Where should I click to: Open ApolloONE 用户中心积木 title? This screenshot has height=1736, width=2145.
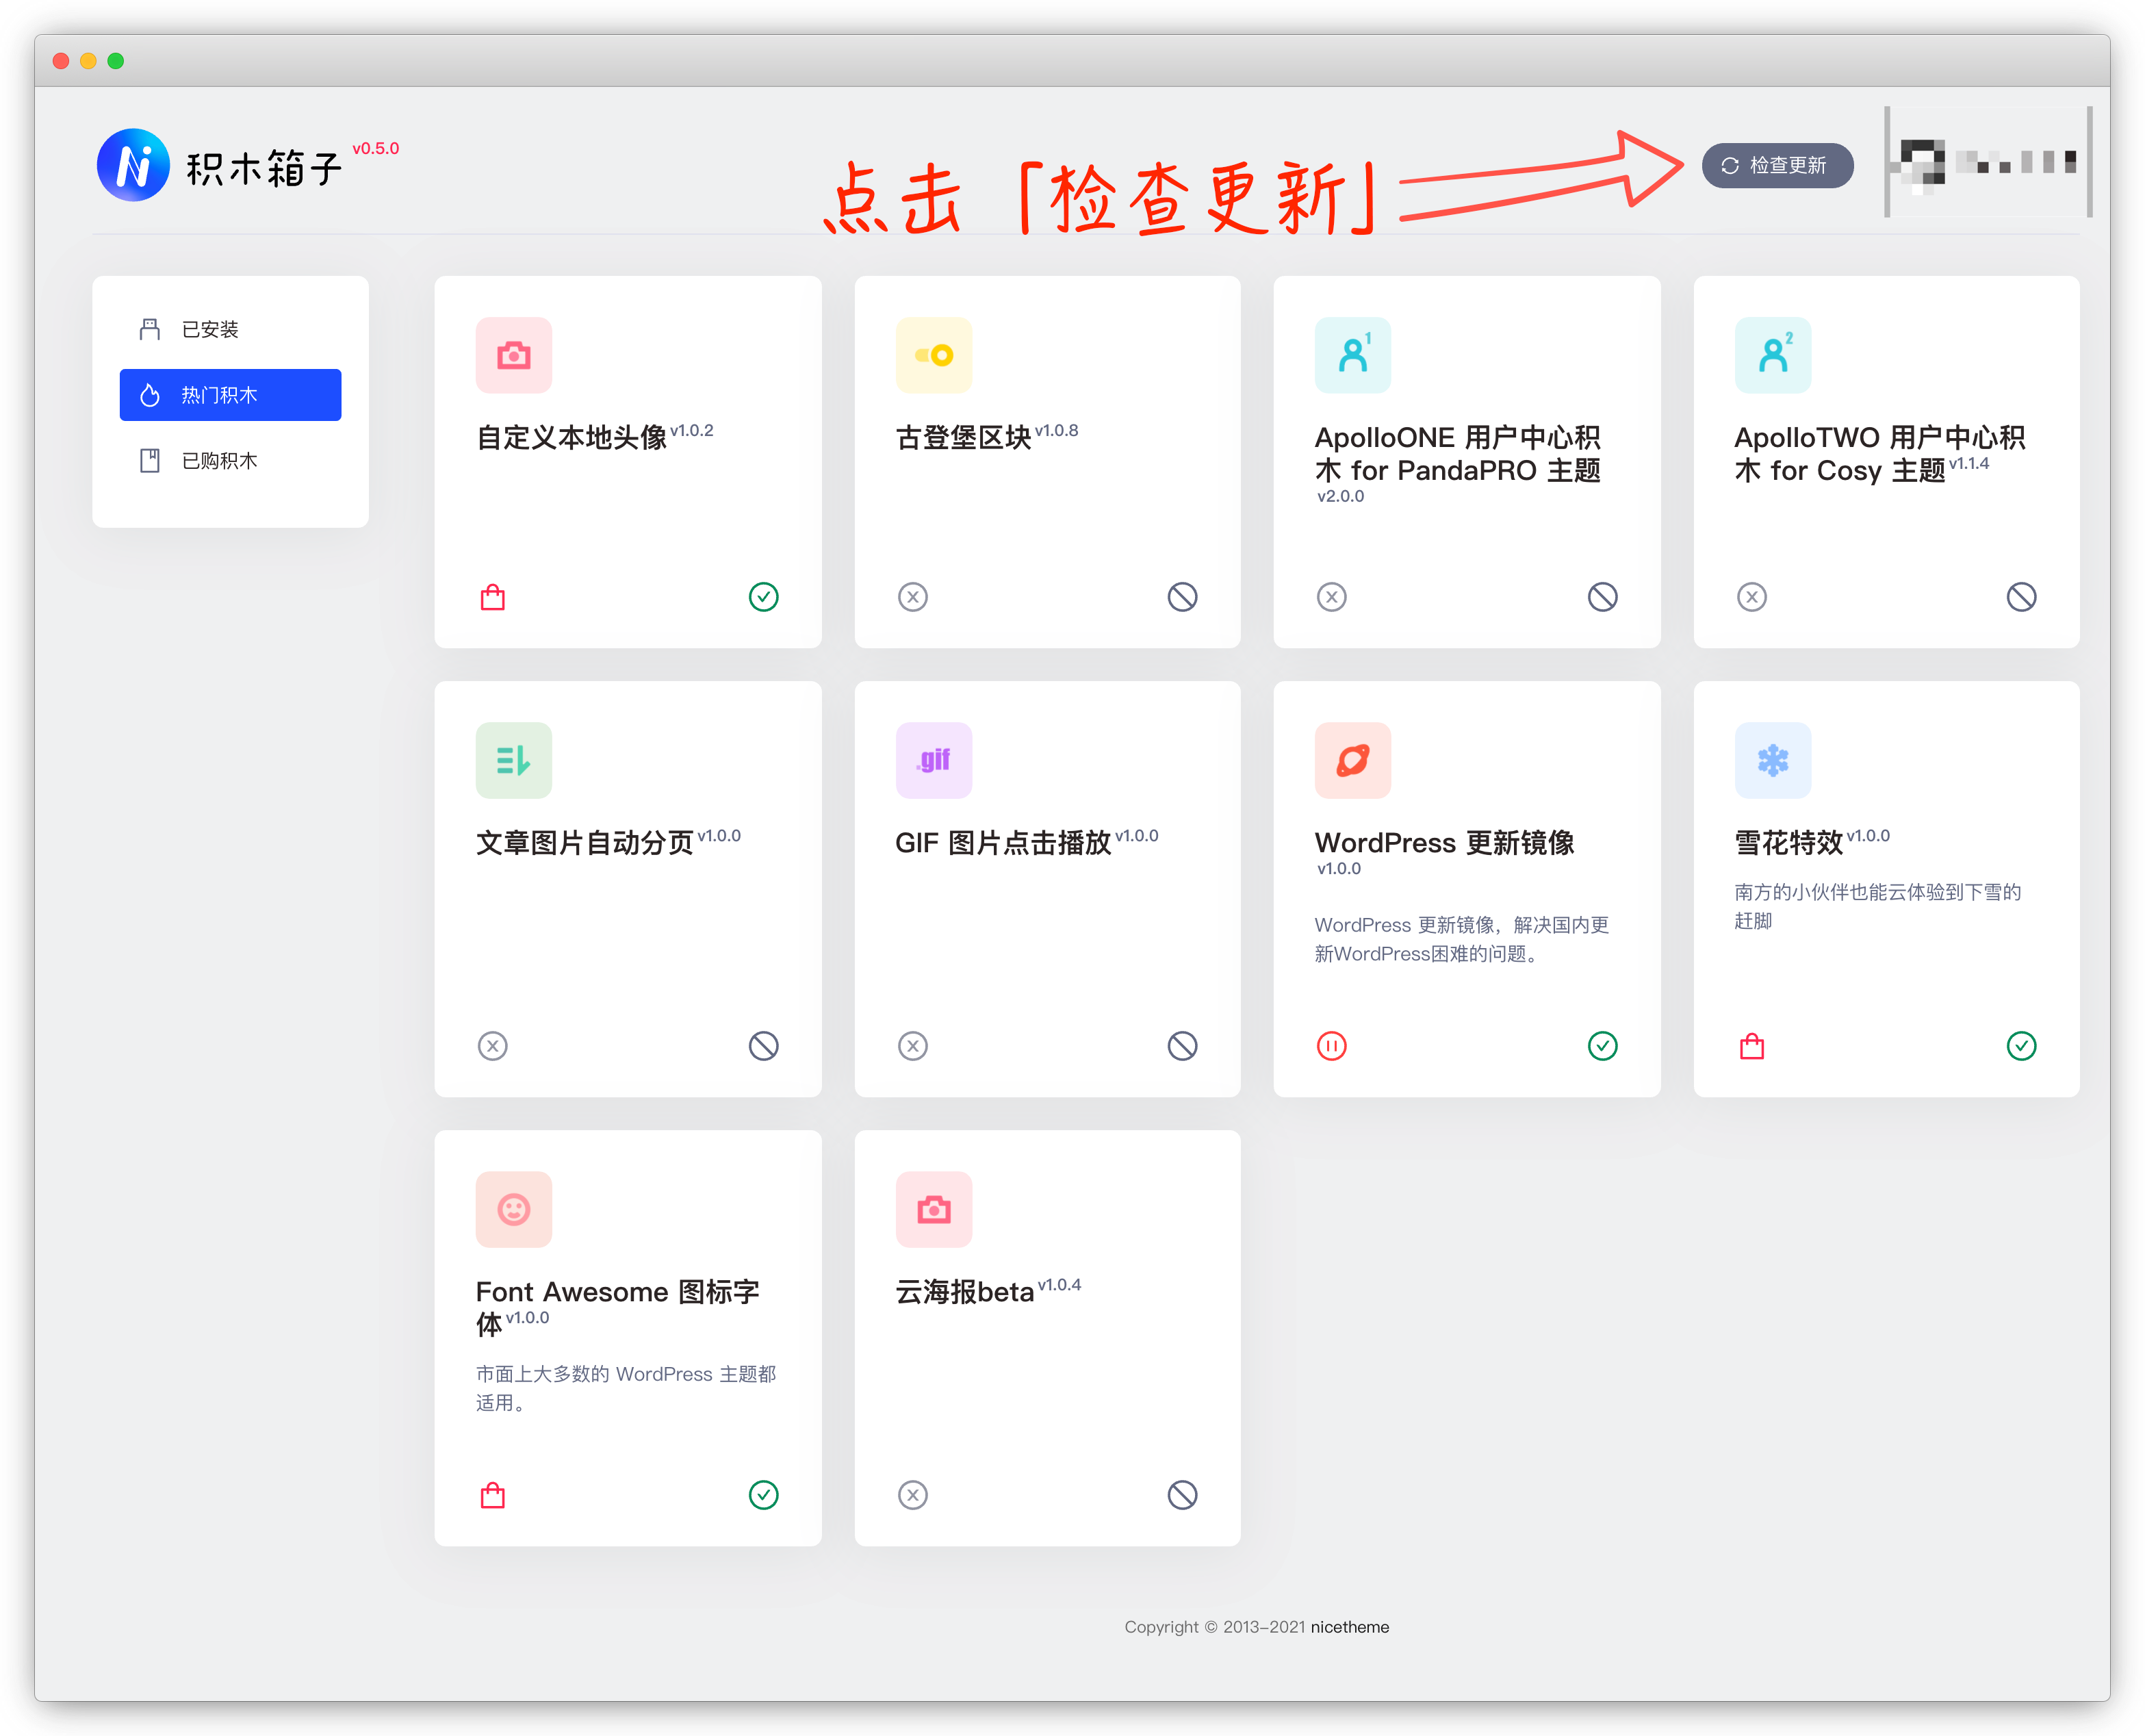[x=1458, y=454]
